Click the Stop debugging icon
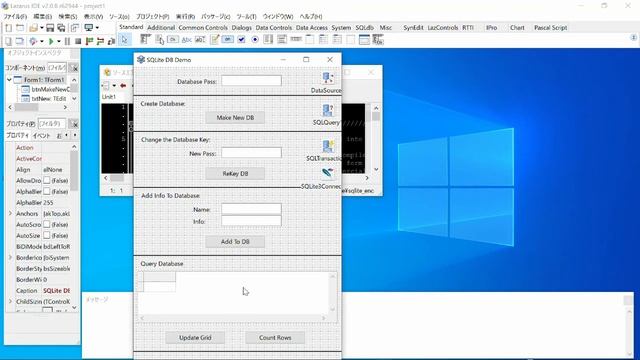 78,41
